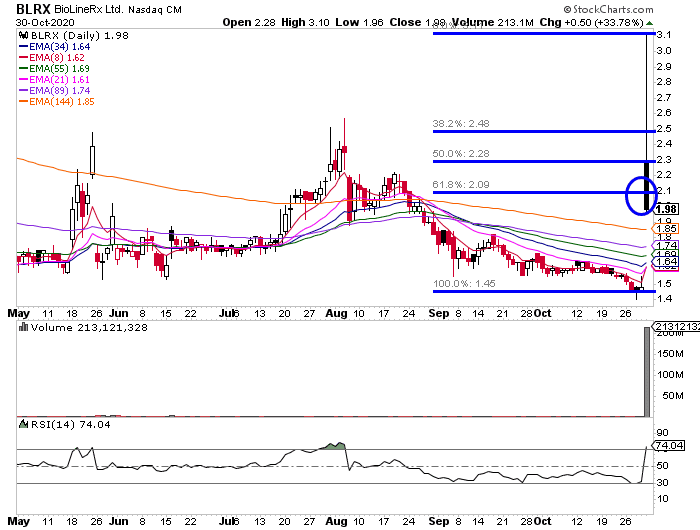
Task: Click the BioLineRx Ltd. company name
Action: tap(89, 9)
